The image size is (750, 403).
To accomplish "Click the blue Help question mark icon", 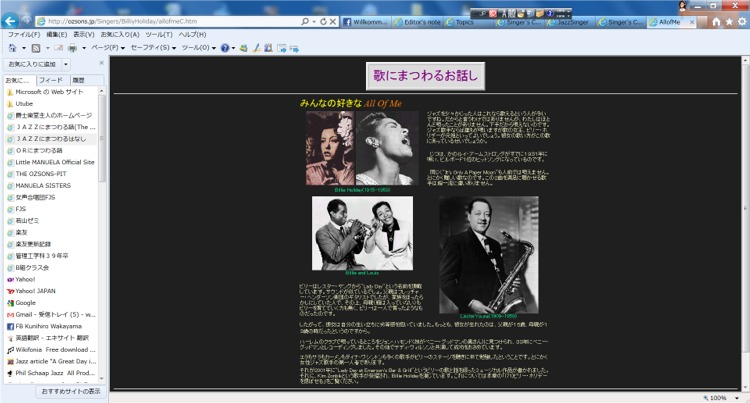I will click(x=225, y=48).
